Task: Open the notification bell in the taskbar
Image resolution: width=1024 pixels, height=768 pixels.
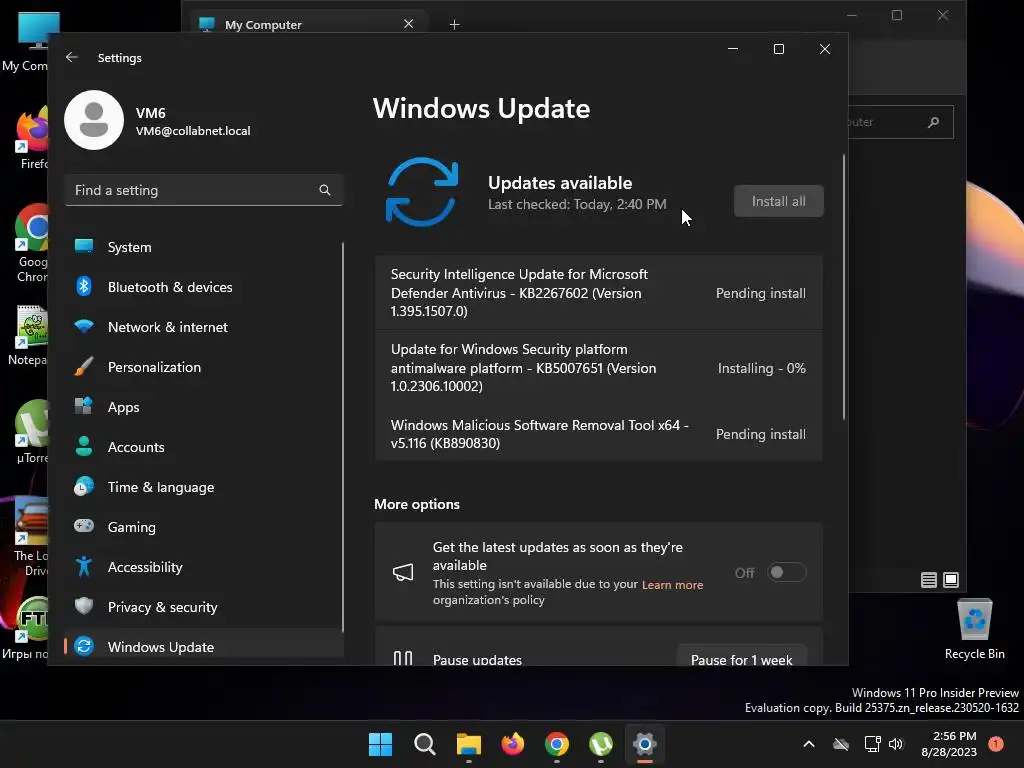Action: point(995,744)
